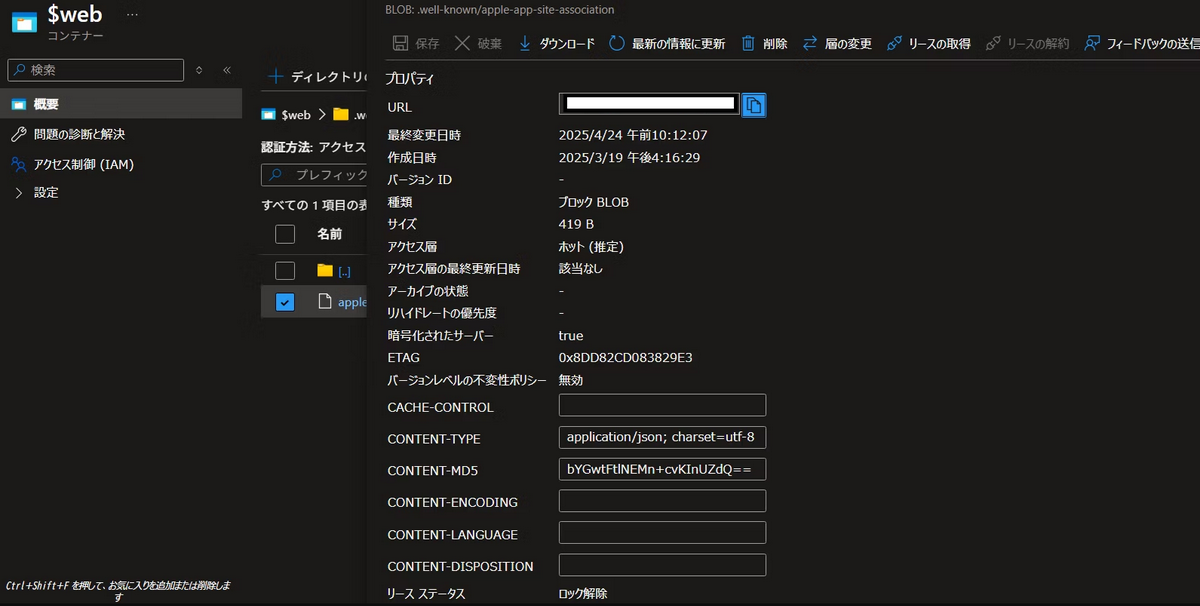Toggle the select-all checkbox beside 名前
The image size is (1200, 606).
click(285, 234)
